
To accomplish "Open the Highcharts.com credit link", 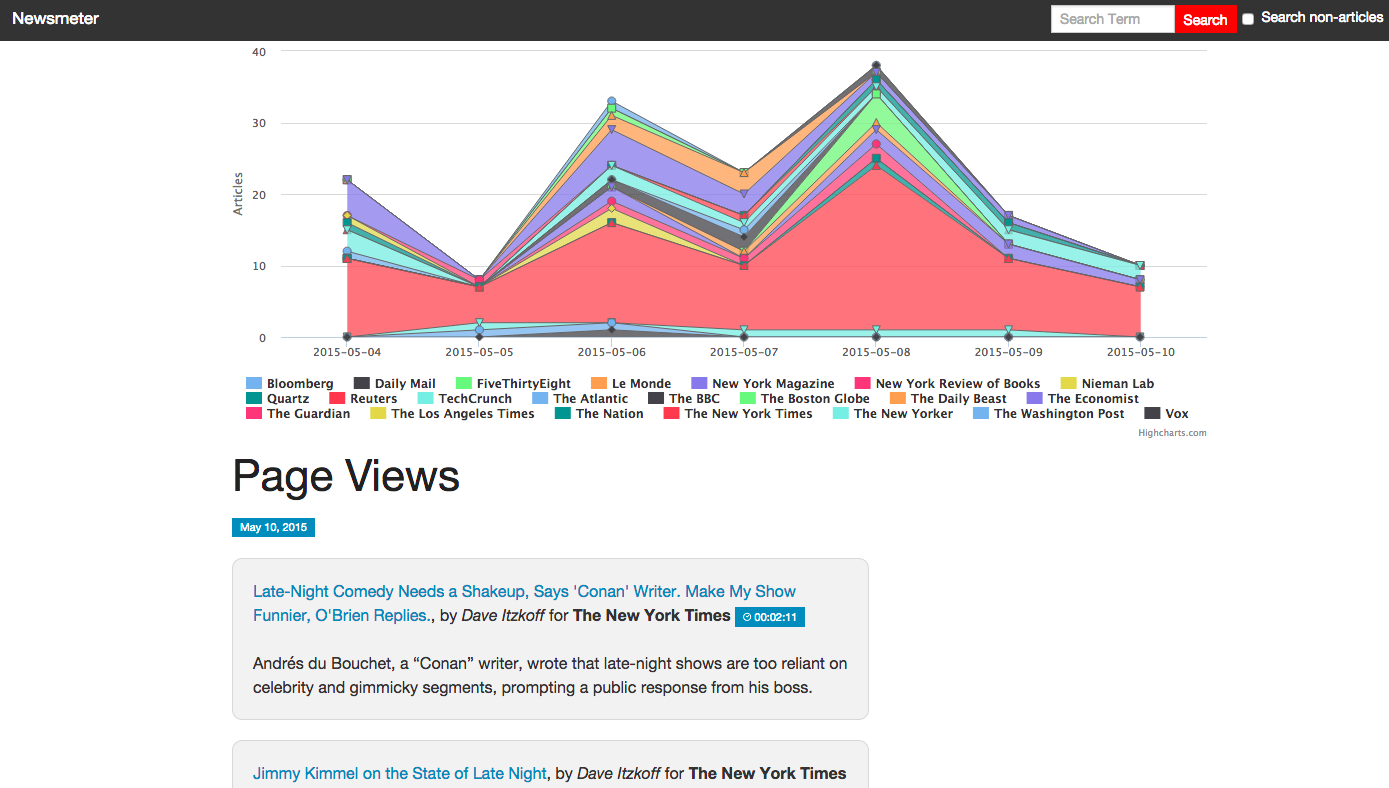I will click(1172, 433).
